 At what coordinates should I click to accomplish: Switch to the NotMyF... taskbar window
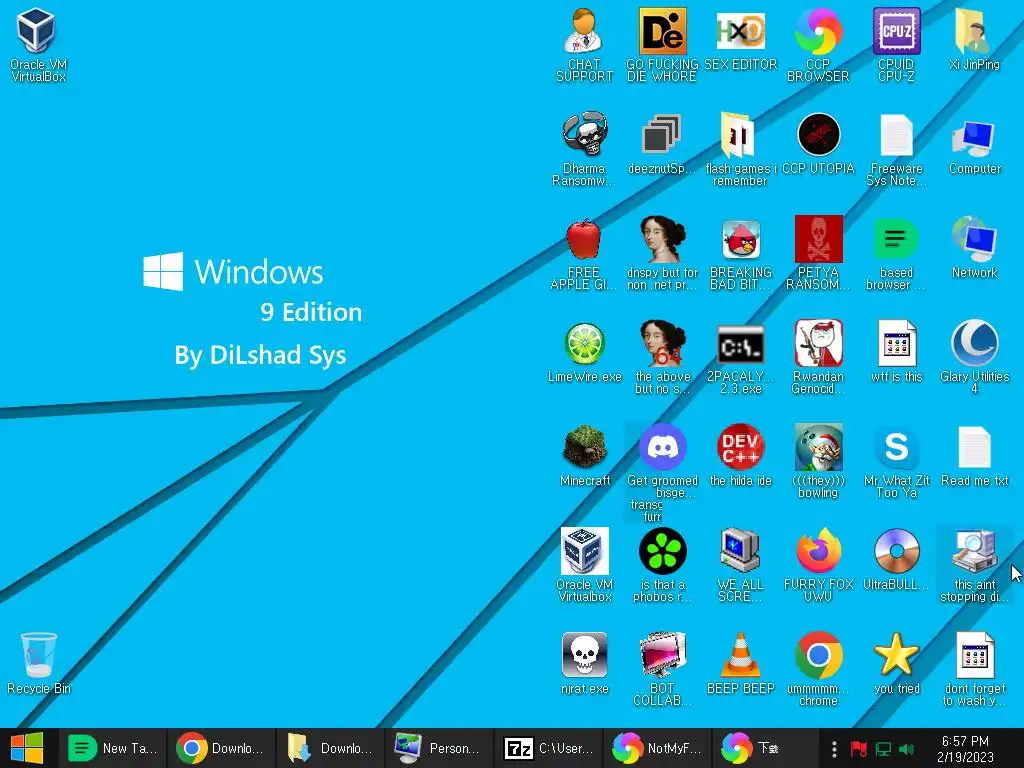coord(656,748)
